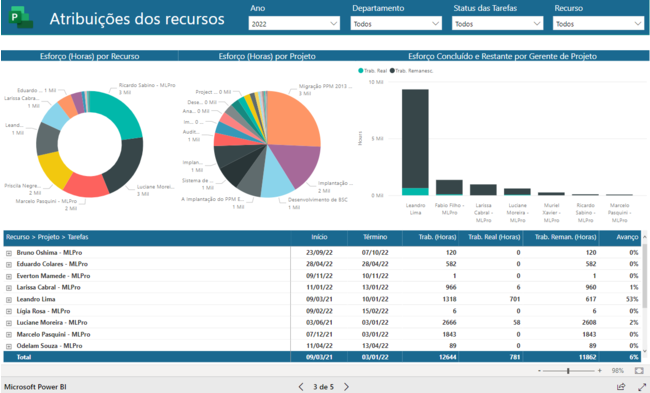
Task: Go to previous report page arrow
Action: pyautogui.click(x=301, y=387)
